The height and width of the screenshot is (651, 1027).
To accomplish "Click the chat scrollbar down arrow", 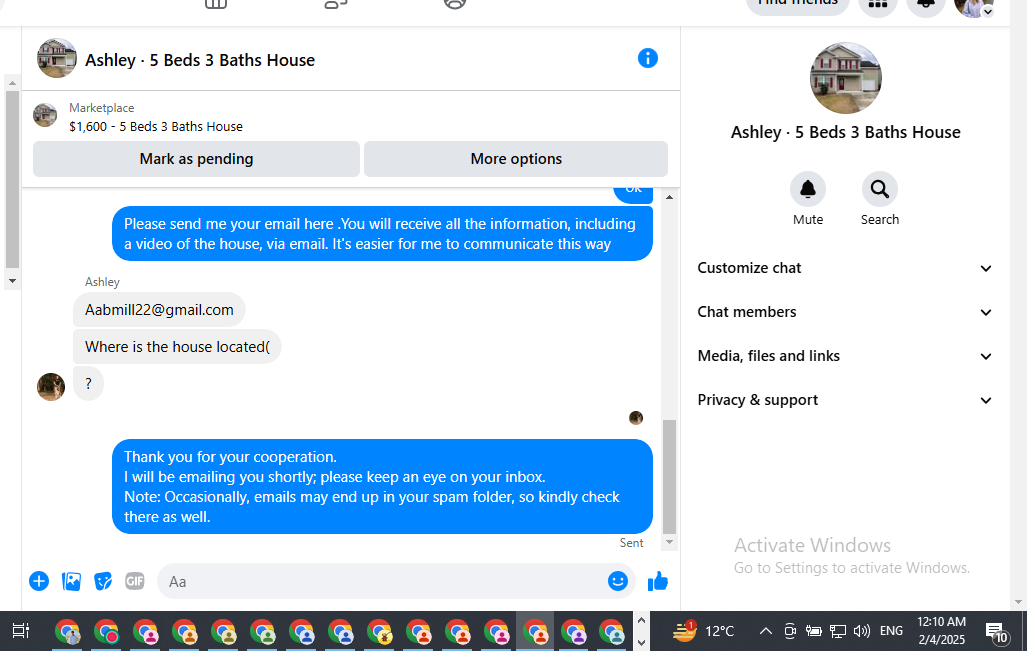I will pyautogui.click(x=669, y=542).
